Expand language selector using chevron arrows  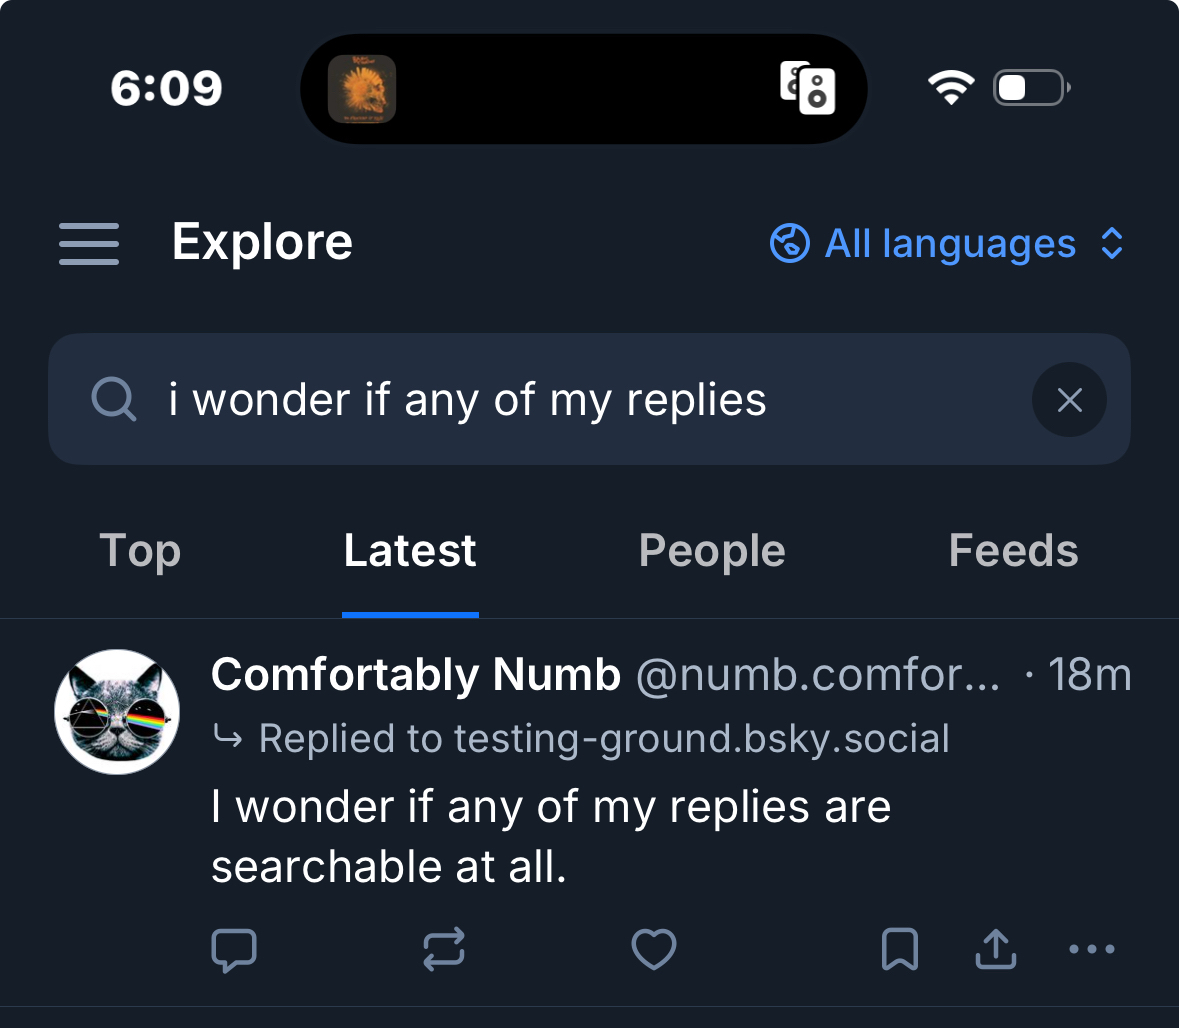(1112, 244)
